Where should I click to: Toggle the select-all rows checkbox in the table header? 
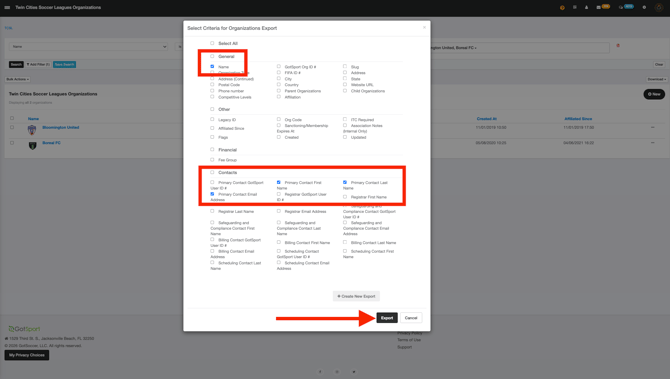click(x=12, y=118)
